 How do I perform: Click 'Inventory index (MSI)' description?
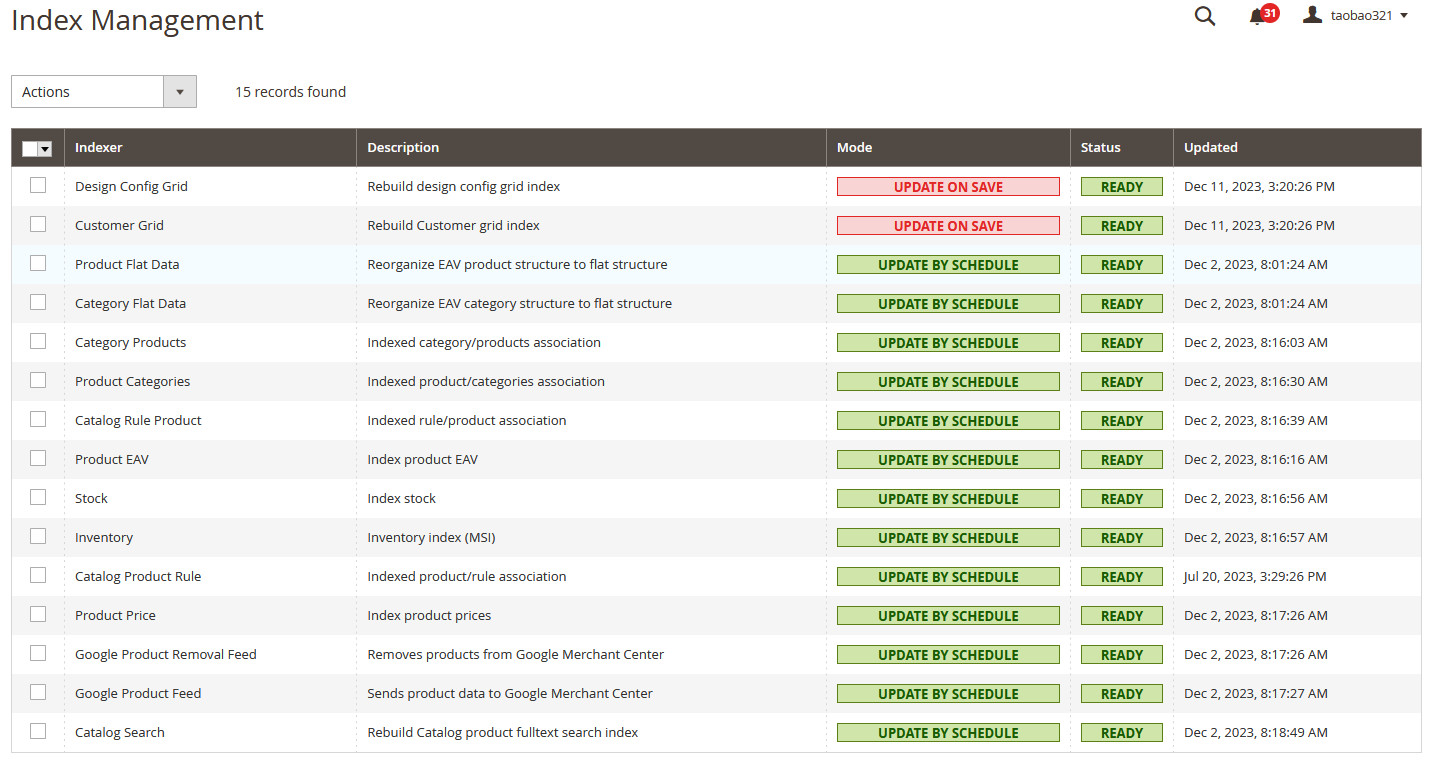point(431,537)
